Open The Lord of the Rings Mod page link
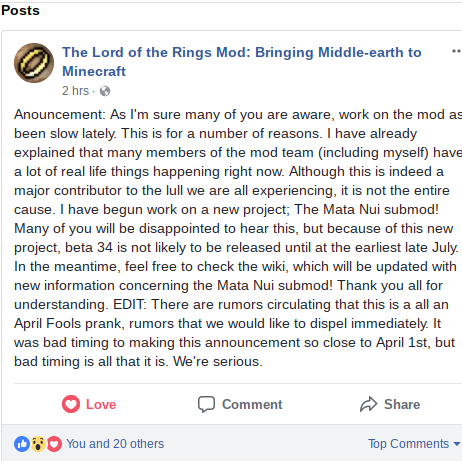Viewport: 462px width, 461px height. 242,62
